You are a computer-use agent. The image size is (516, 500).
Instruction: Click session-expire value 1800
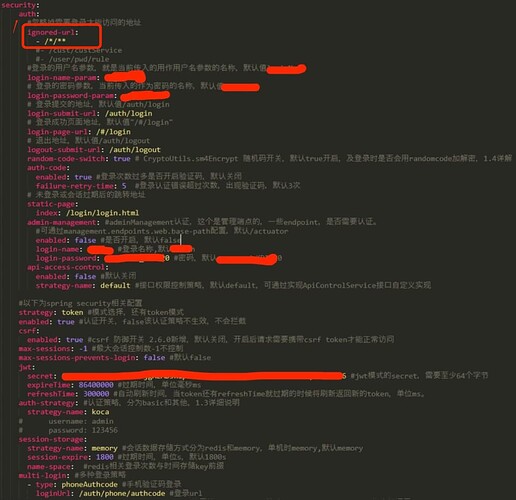point(105,457)
